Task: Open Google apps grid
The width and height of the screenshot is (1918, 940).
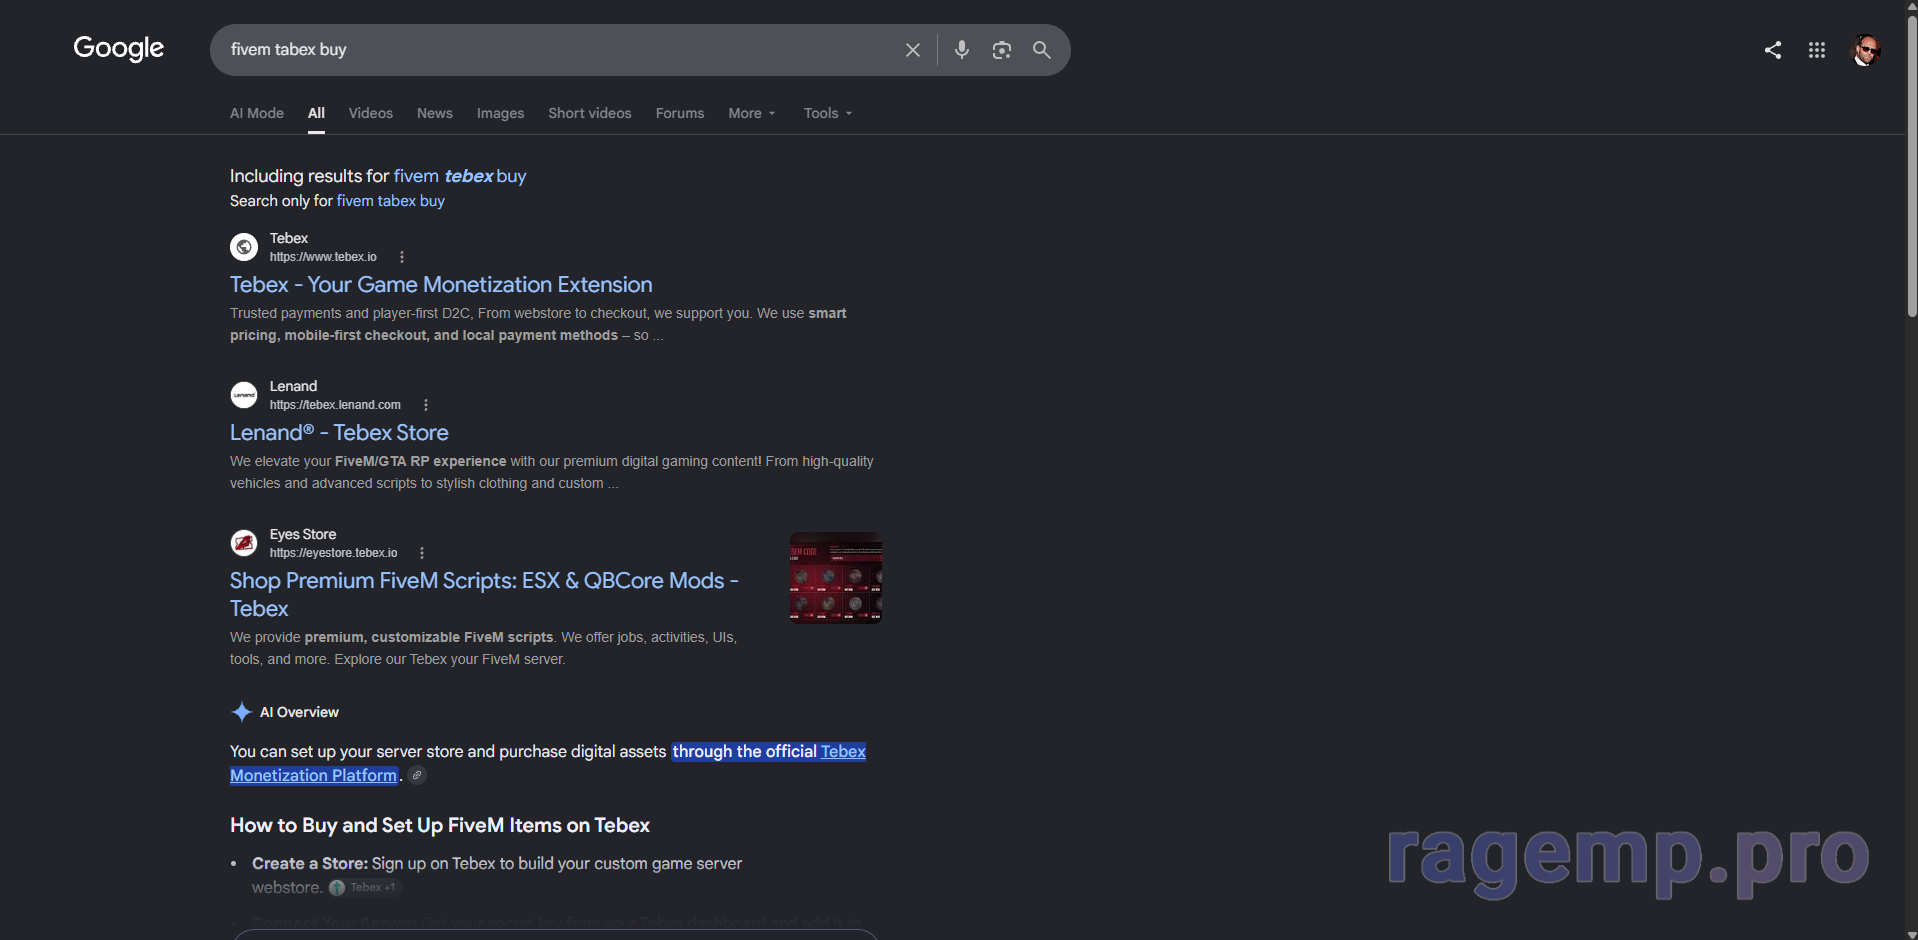Action: click(1817, 50)
